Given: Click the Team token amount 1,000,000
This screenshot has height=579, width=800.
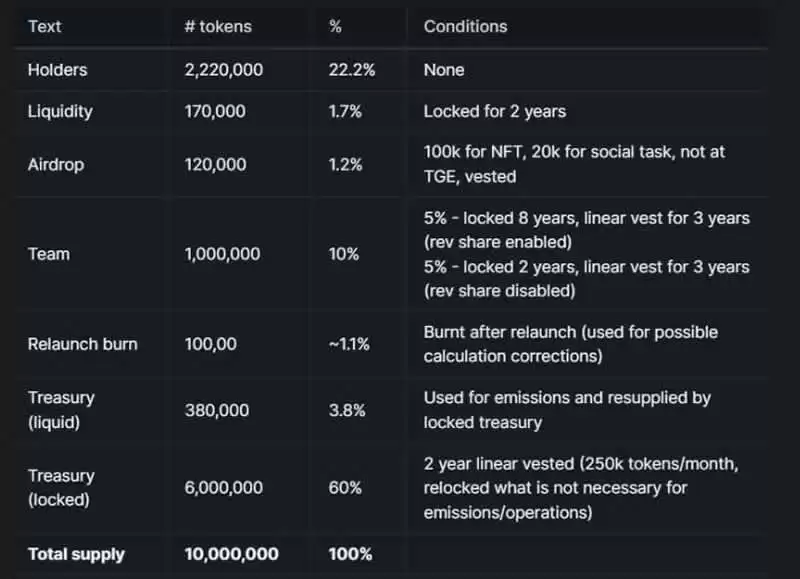Looking at the screenshot, I should tap(224, 254).
